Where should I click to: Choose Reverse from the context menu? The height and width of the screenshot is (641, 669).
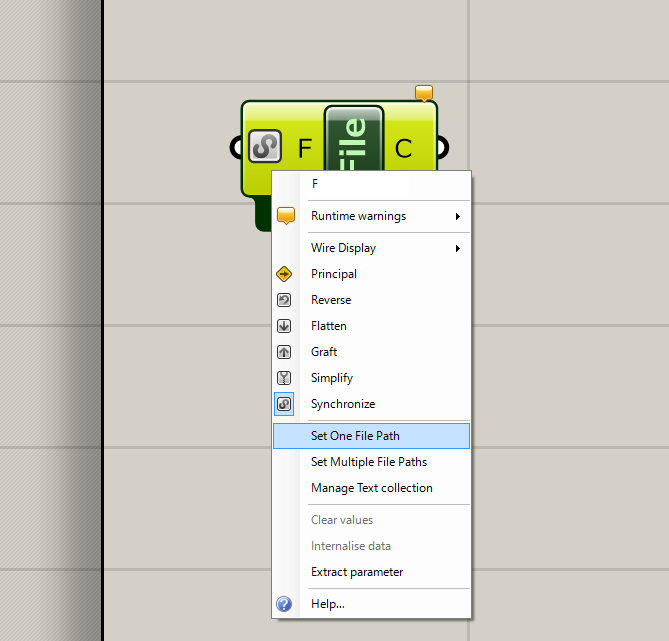371,300
